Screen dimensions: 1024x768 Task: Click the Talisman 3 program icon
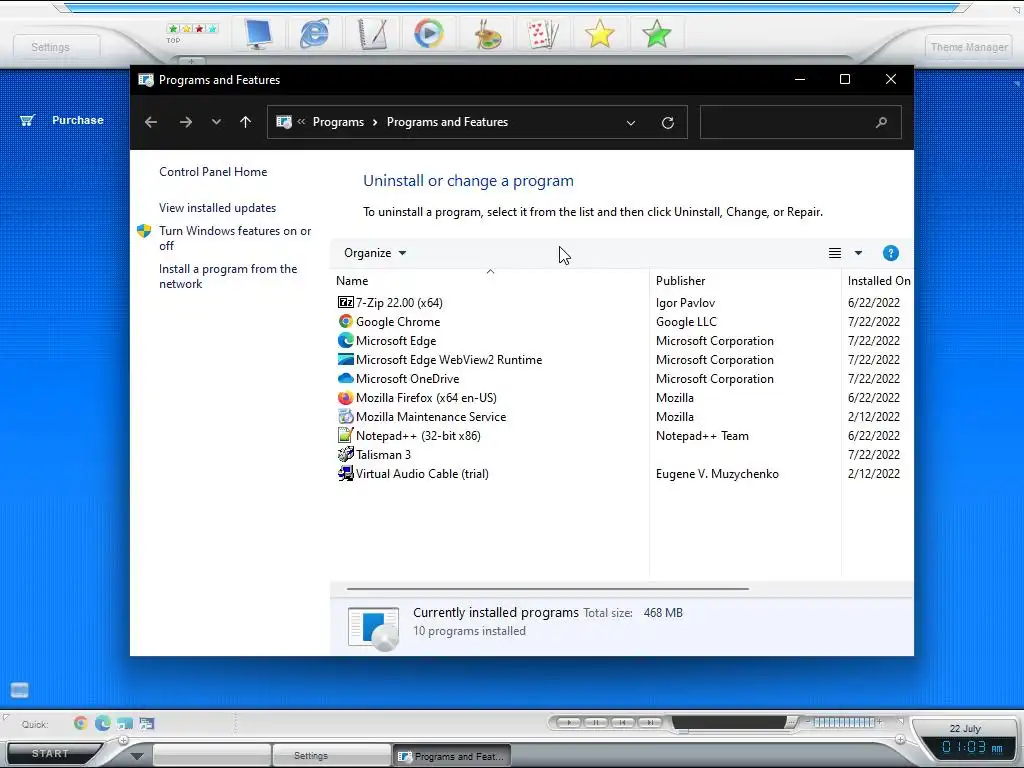click(345, 455)
